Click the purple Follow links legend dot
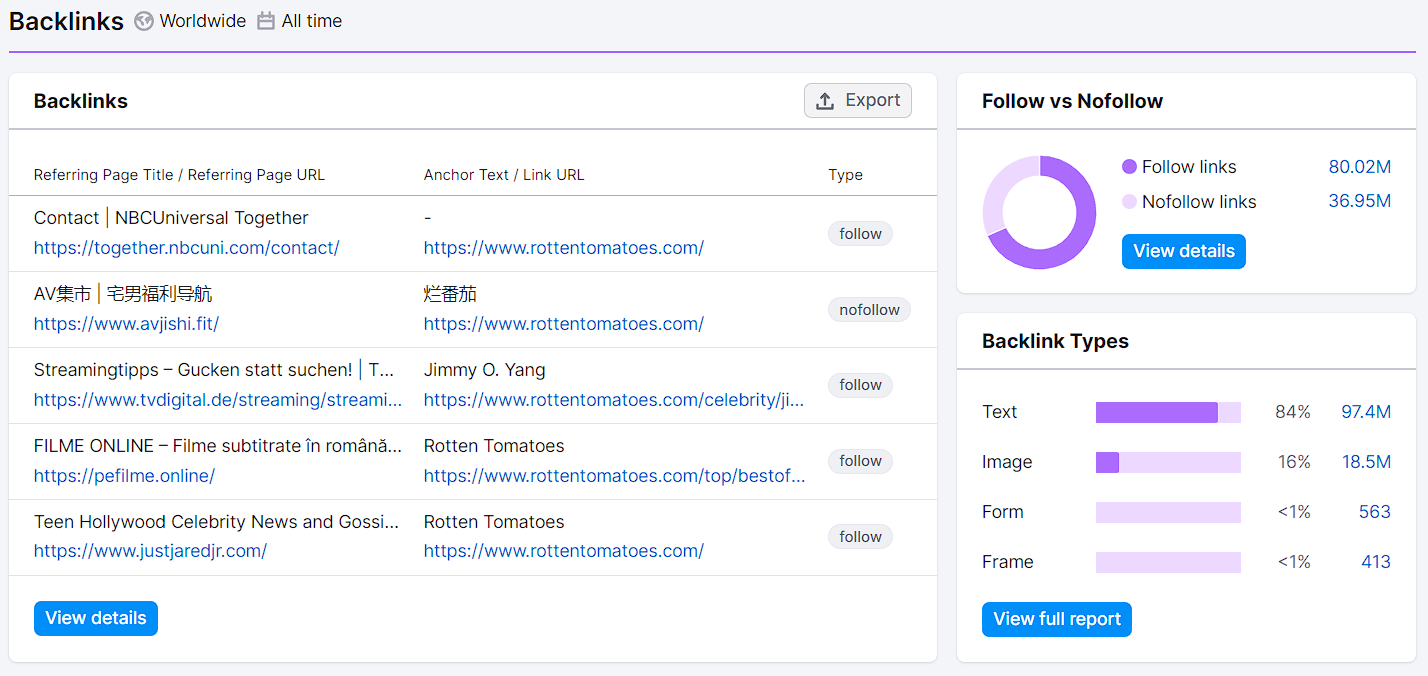 point(1130,167)
